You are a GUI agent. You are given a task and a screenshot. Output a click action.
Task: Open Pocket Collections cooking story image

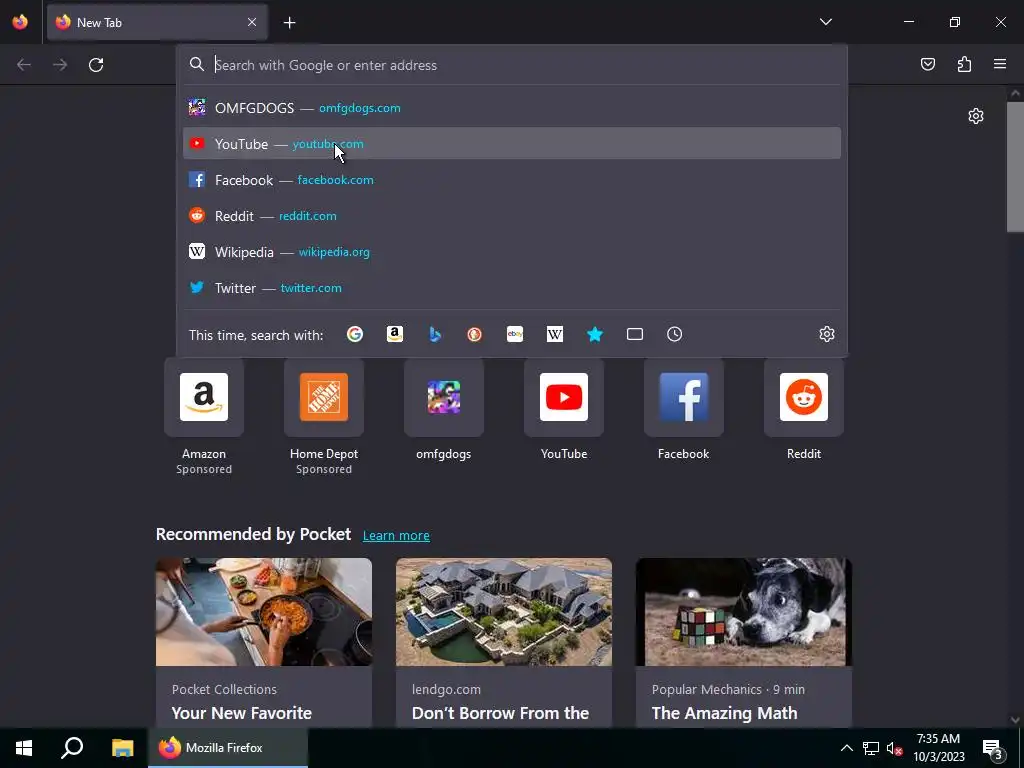pyautogui.click(x=264, y=612)
